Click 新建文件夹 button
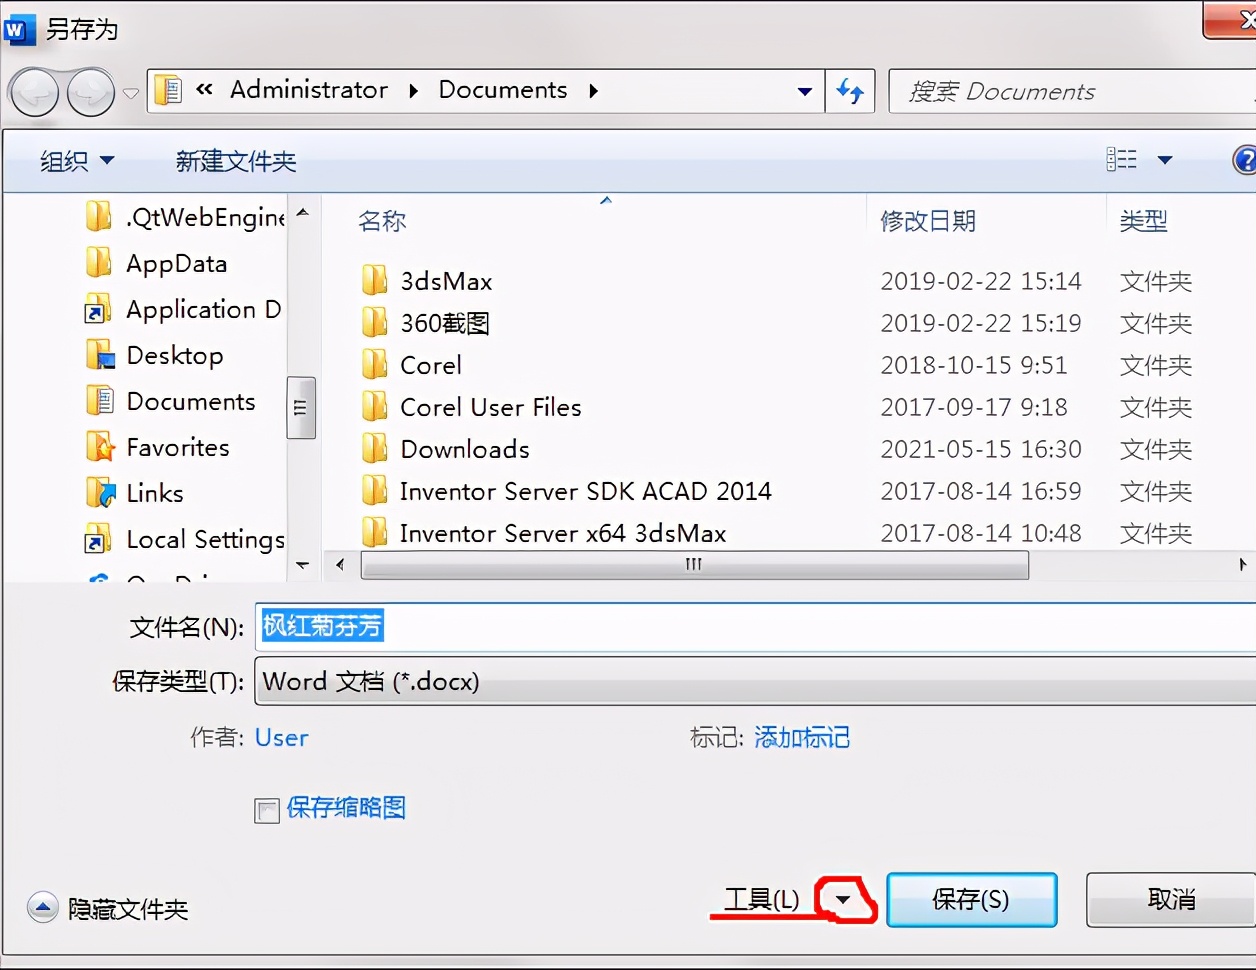 (236, 161)
